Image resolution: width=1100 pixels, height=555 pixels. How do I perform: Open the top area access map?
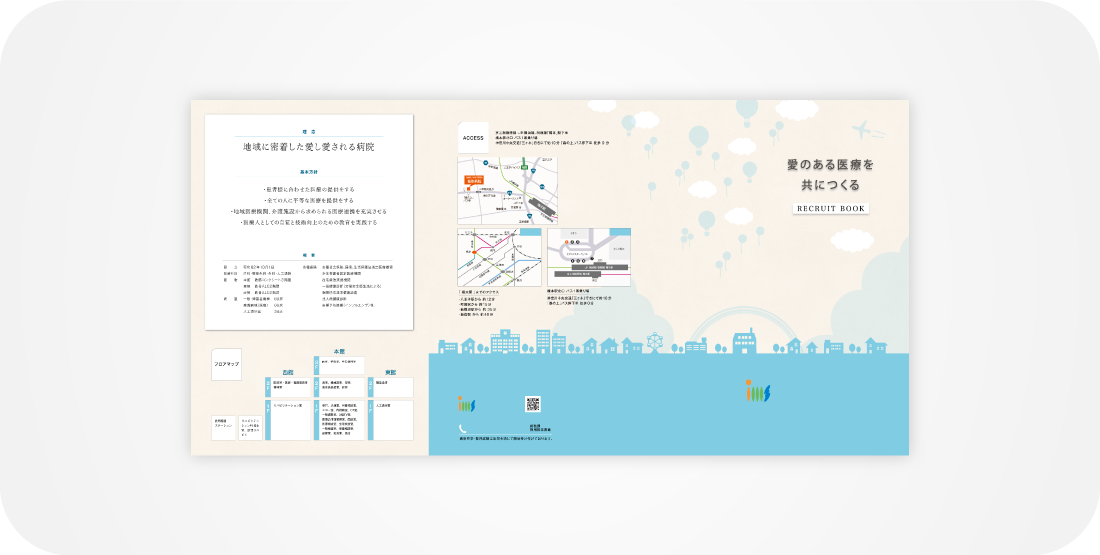tap(500, 189)
